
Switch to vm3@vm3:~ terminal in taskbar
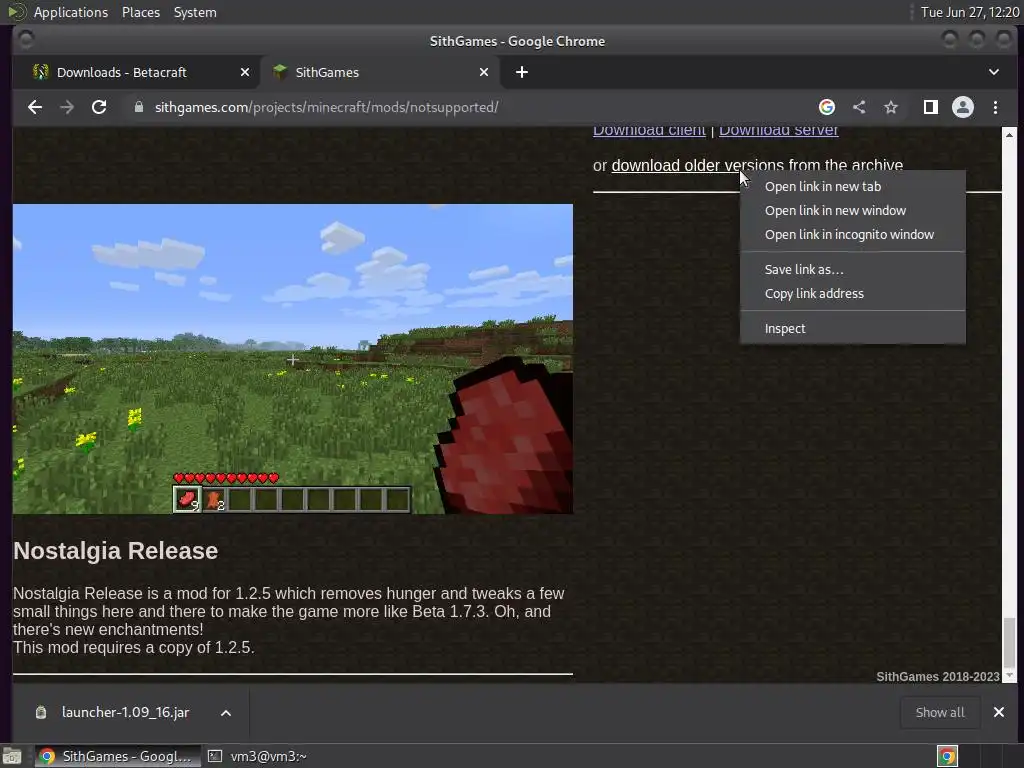(x=258, y=756)
